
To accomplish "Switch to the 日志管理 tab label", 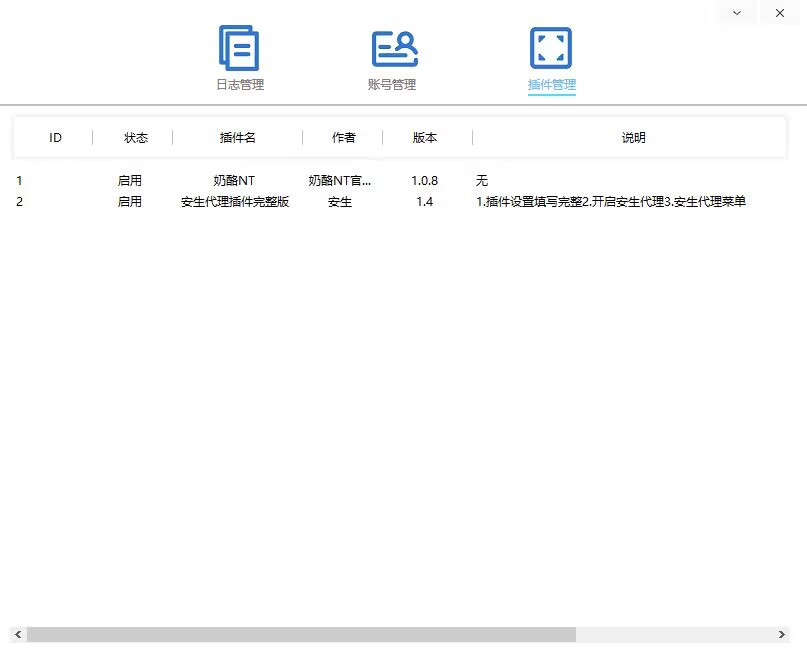I will click(240, 85).
